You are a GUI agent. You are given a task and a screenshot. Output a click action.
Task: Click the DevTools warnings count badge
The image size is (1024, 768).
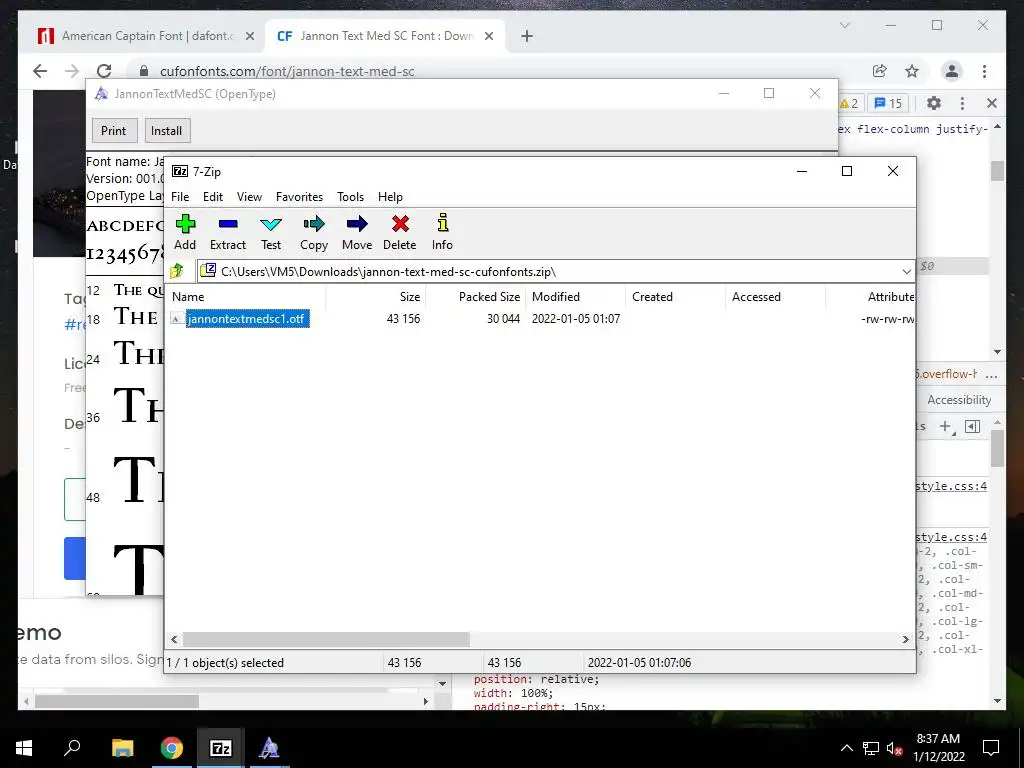pos(850,103)
